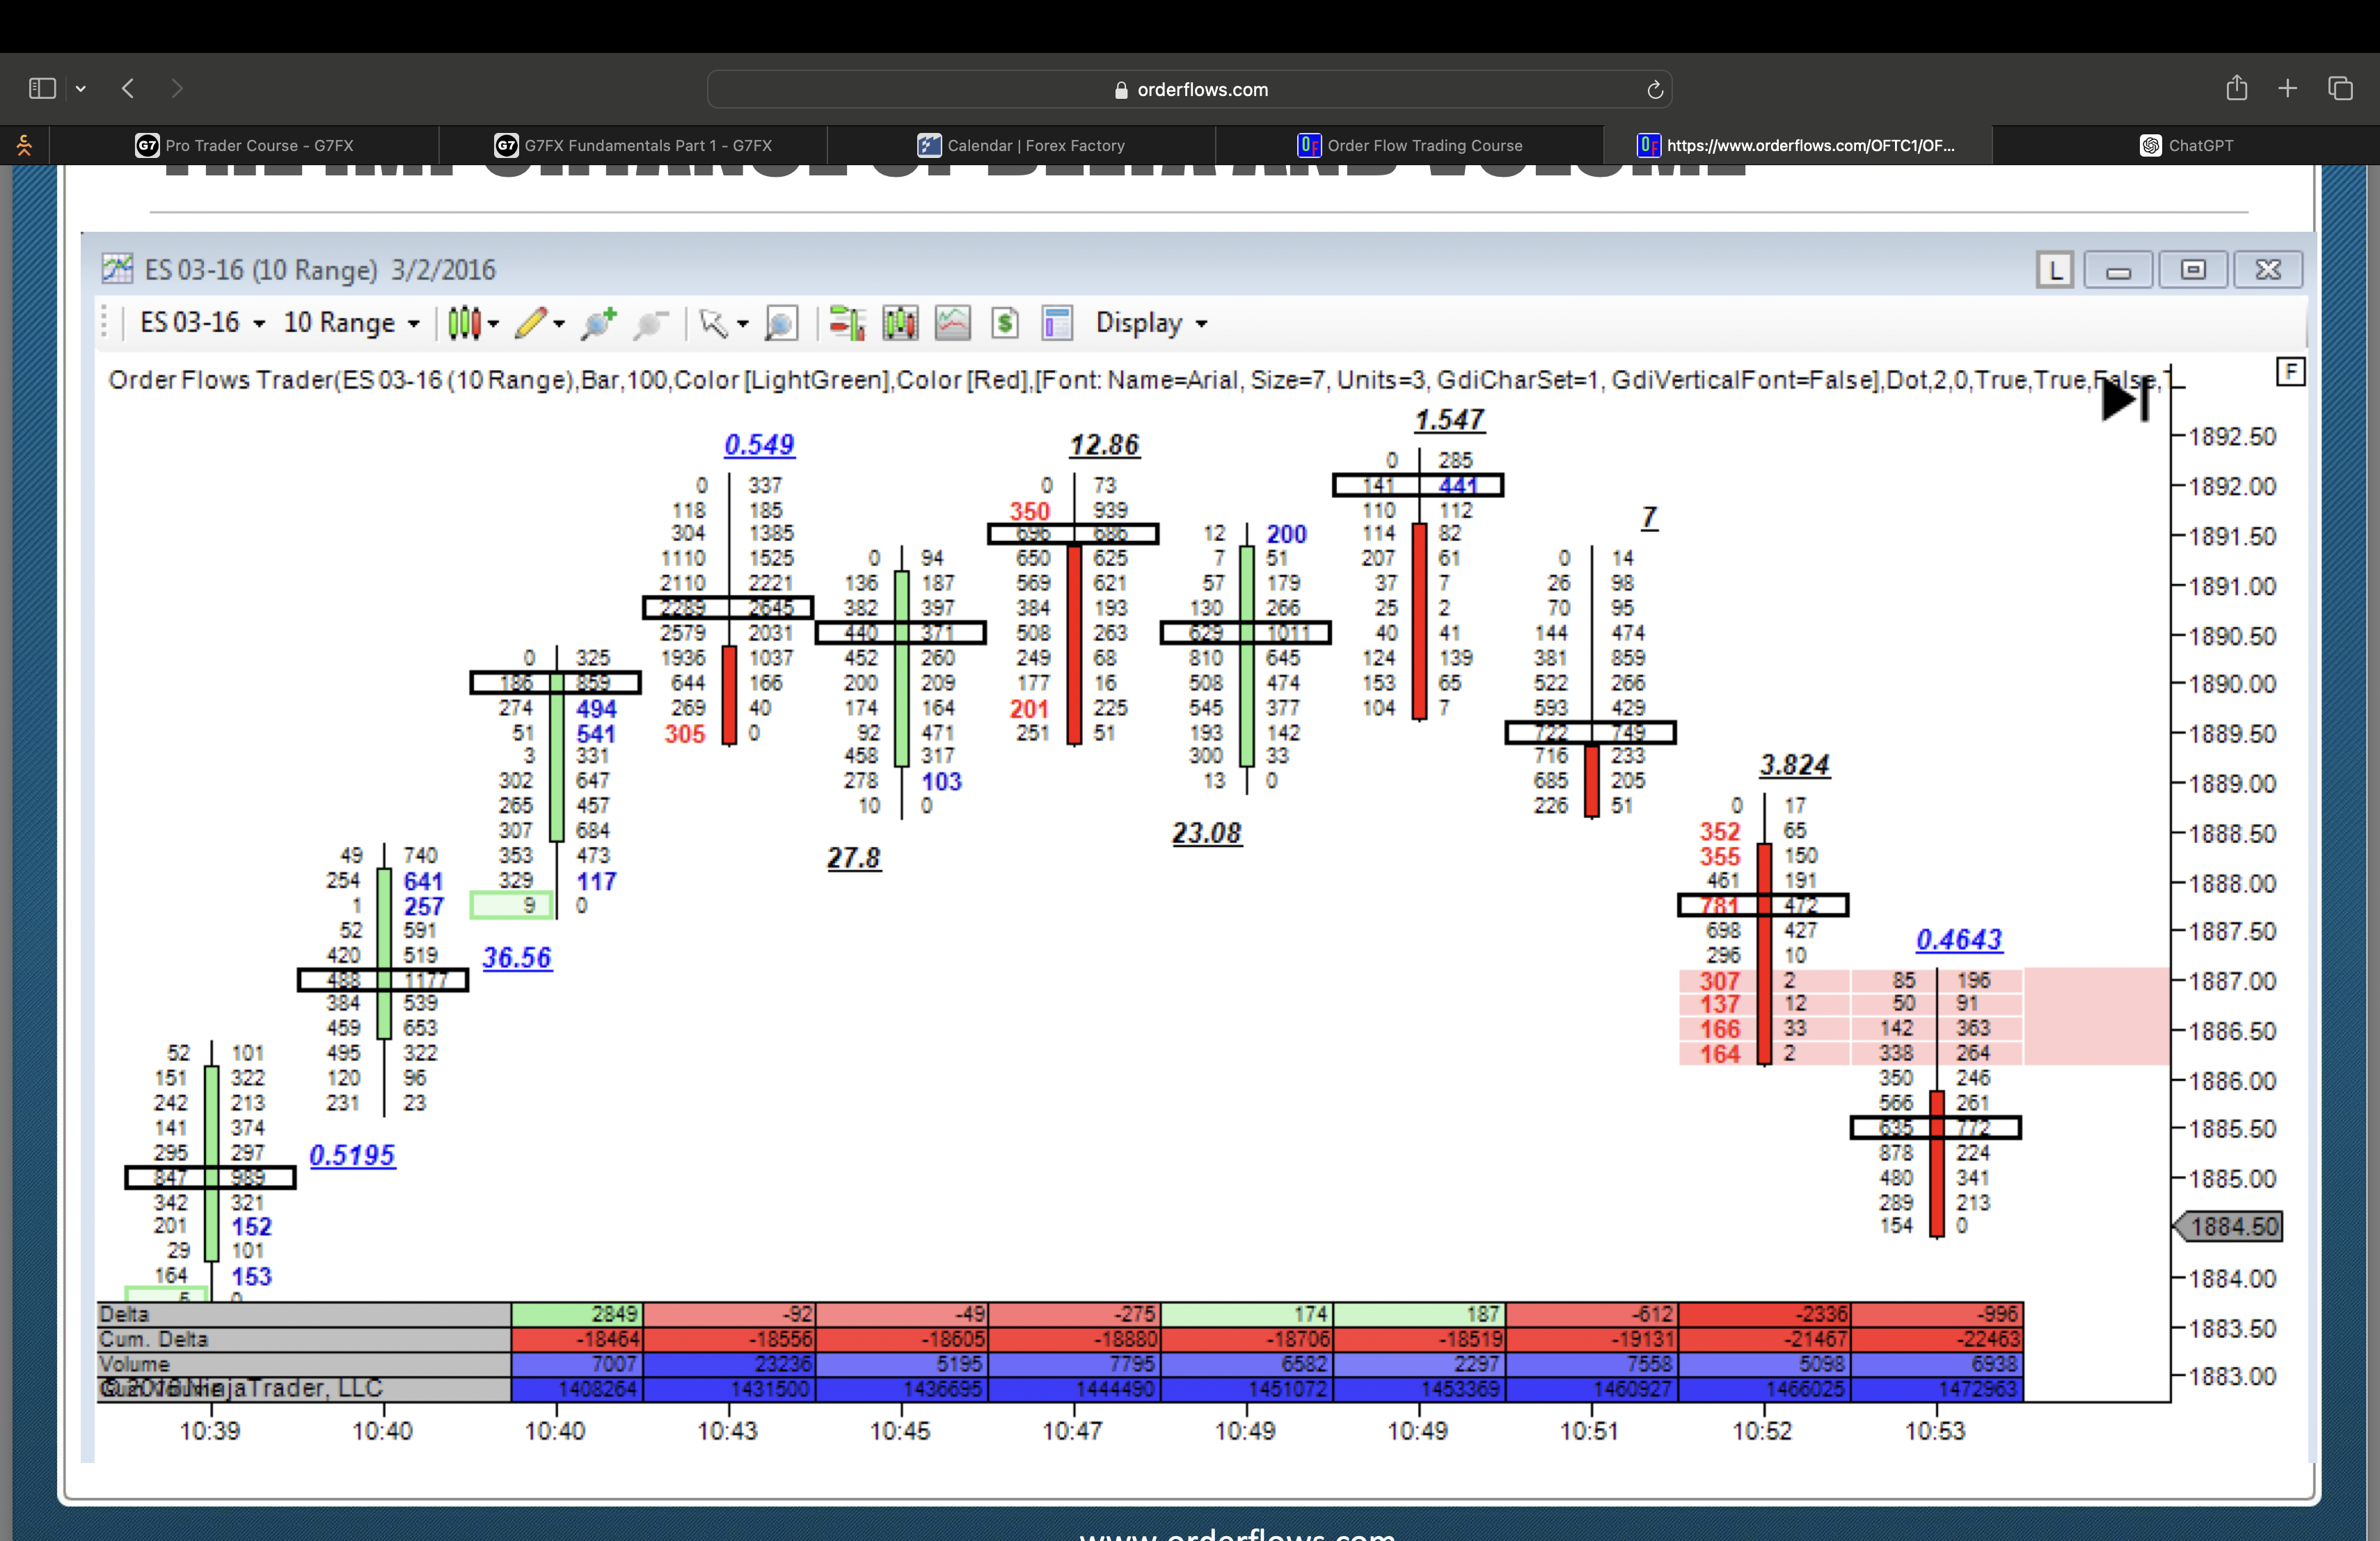Click the page reload button
This screenshot has height=1541, width=2380.
point(1655,89)
